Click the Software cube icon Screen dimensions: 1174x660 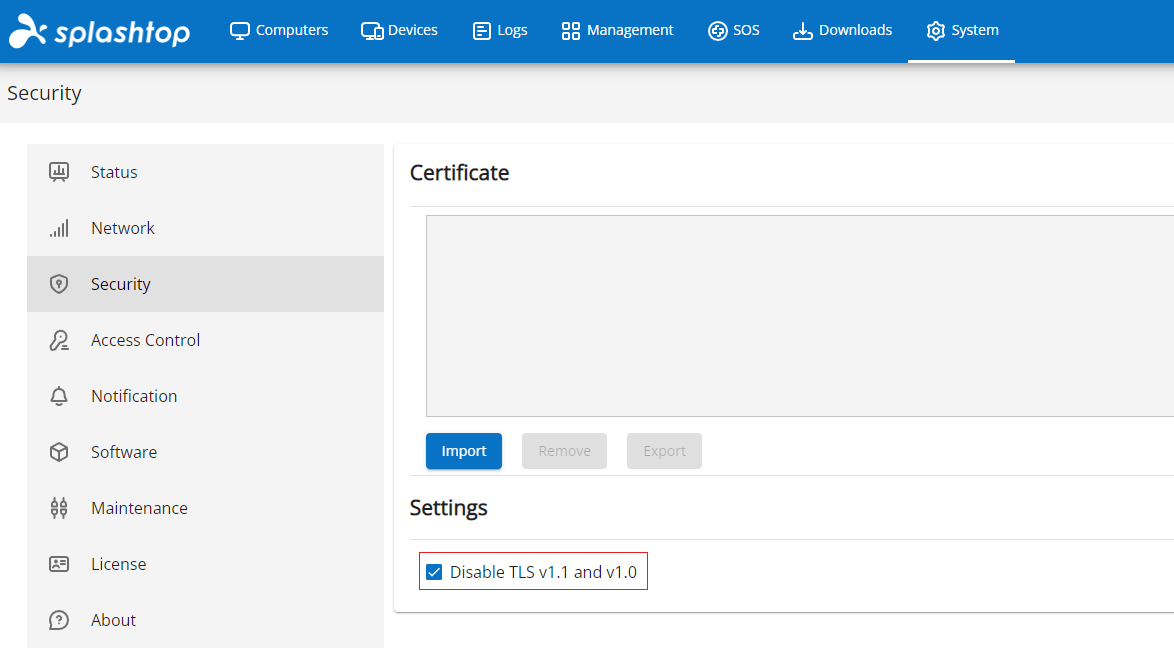[59, 452]
